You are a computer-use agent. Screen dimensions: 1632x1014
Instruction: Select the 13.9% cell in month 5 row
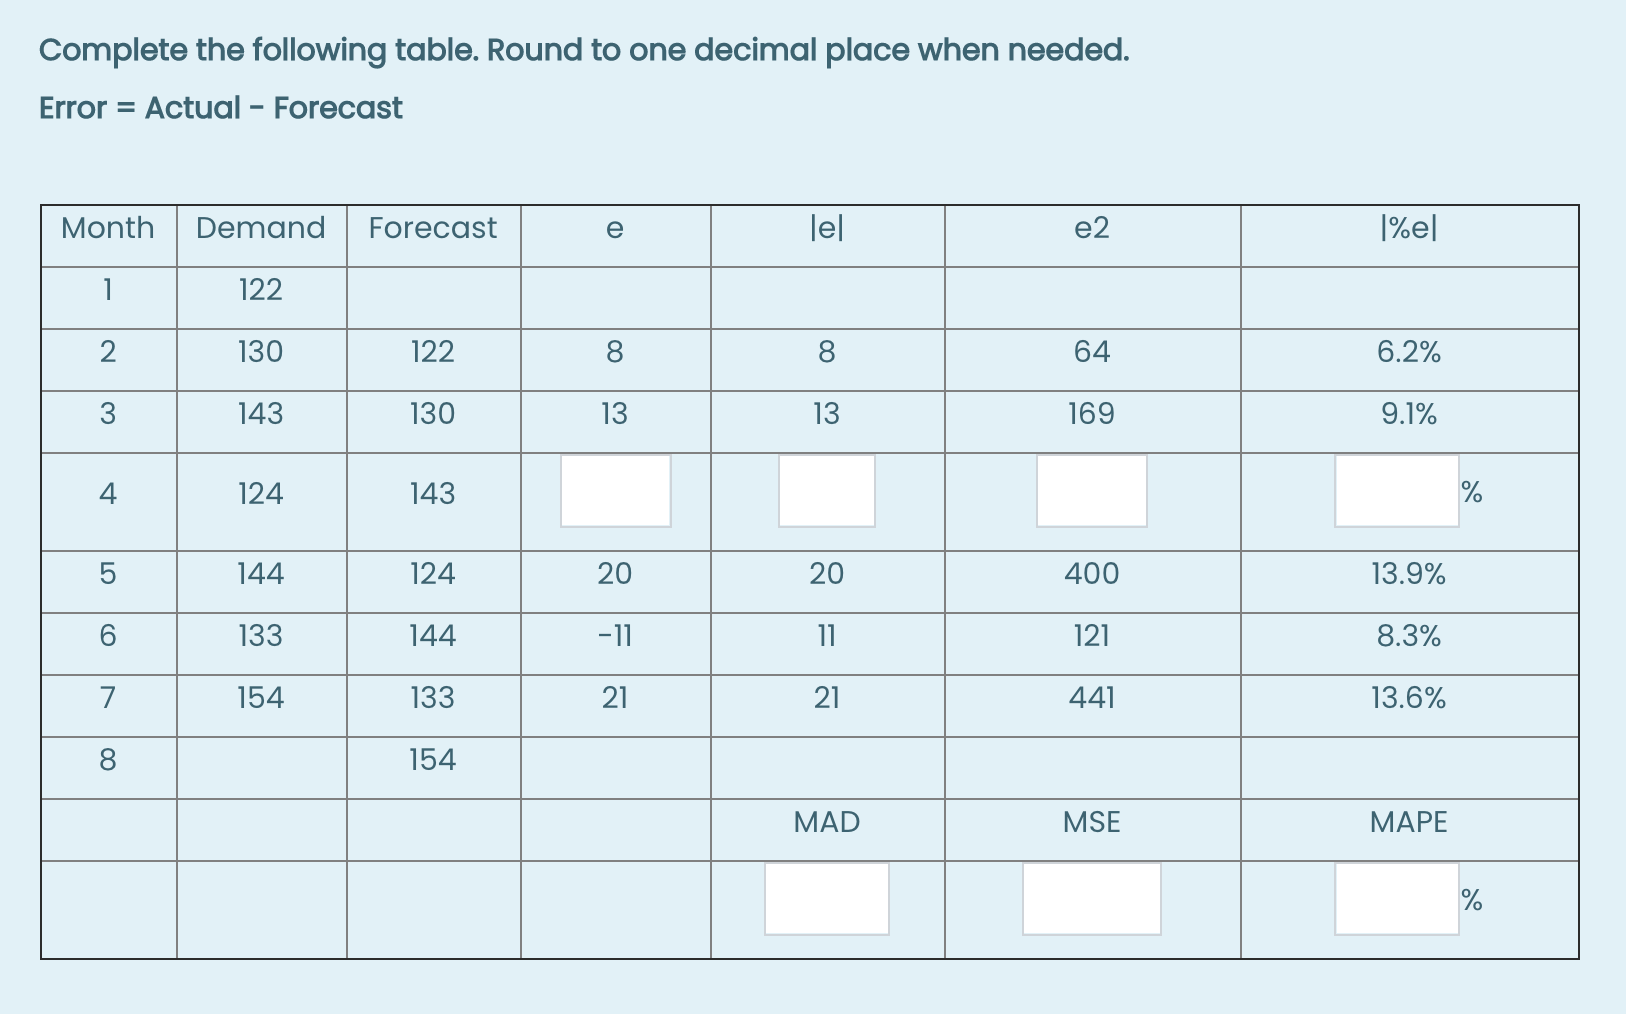1409,574
